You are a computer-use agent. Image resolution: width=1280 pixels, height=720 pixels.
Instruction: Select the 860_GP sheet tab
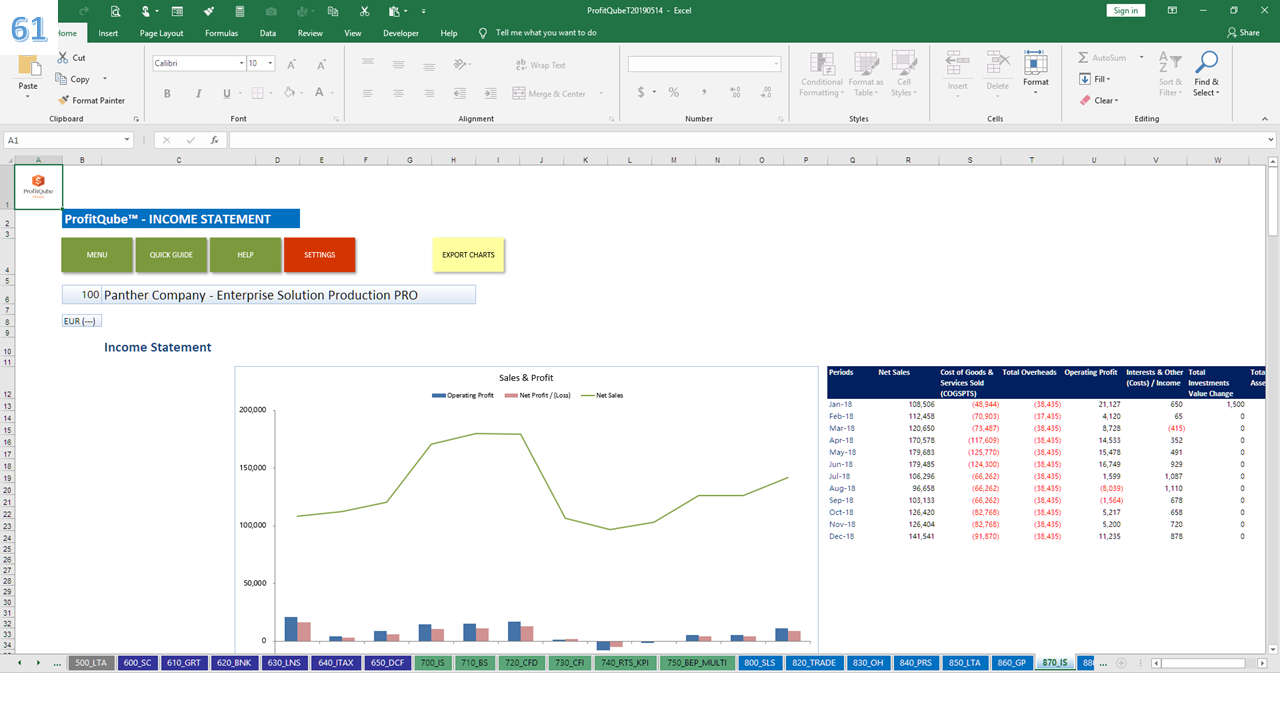pos(1012,663)
